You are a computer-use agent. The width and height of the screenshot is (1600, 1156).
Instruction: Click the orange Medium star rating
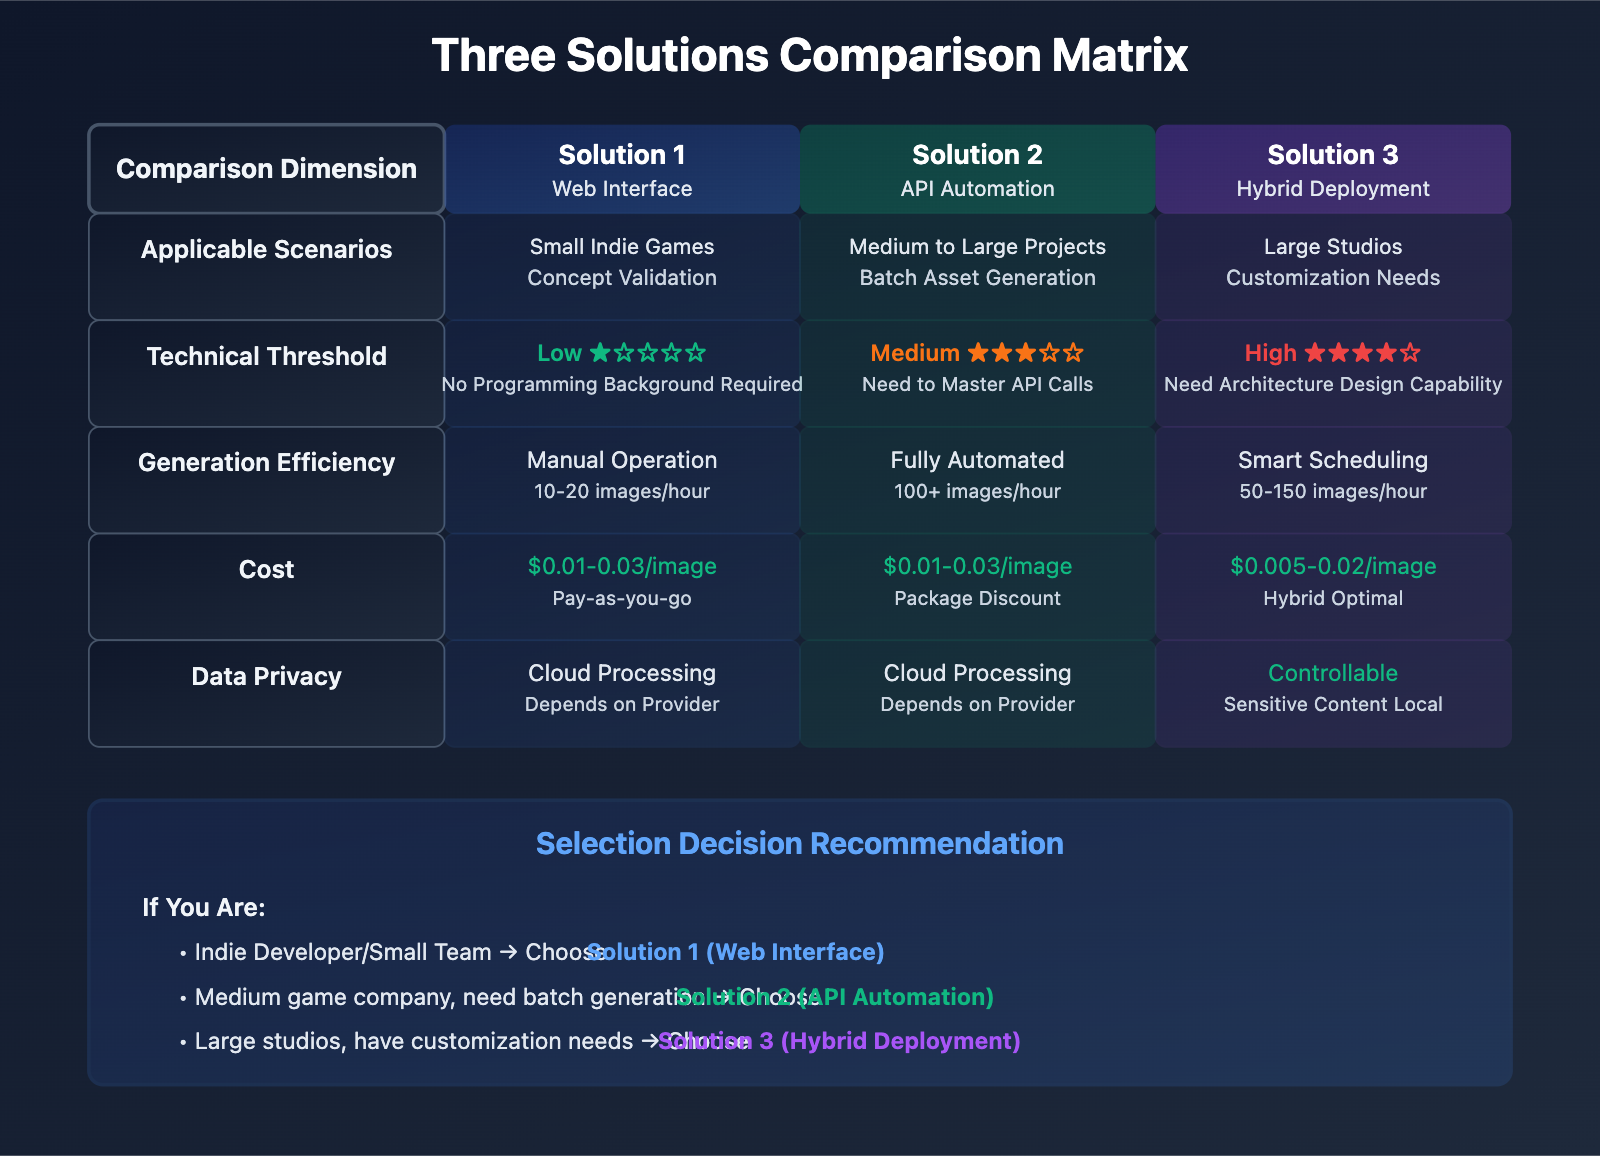[x=977, y=353]
